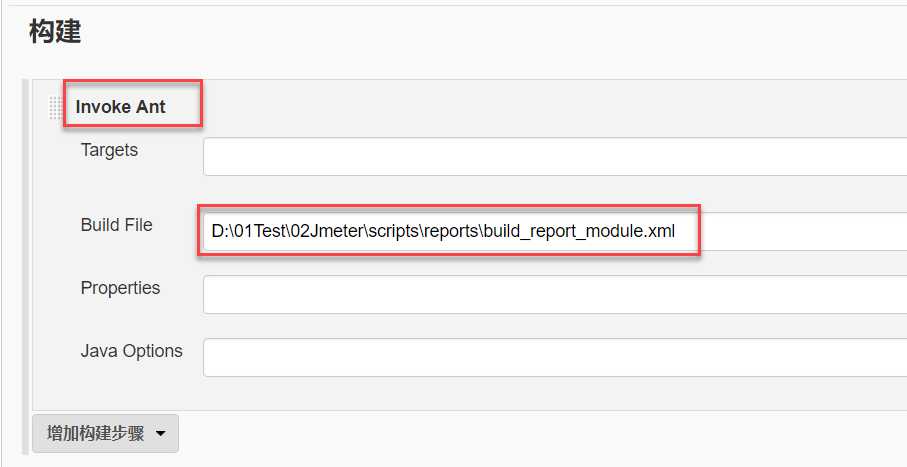
Task: Click the drag handle beside Invoke Ant
Action: tap(56, 108)
